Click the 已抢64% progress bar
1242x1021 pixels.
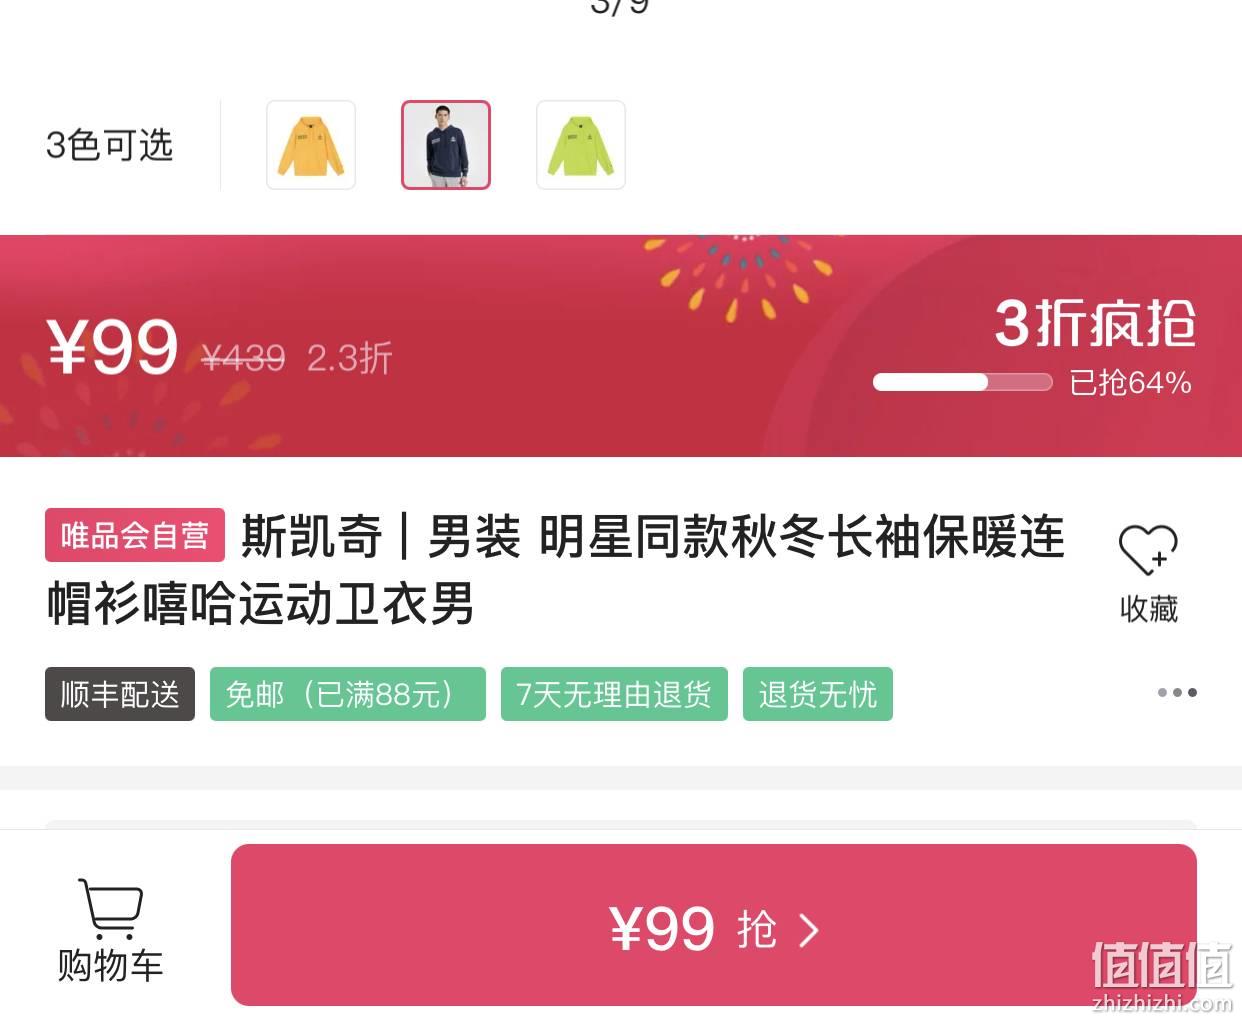point(962,382)
